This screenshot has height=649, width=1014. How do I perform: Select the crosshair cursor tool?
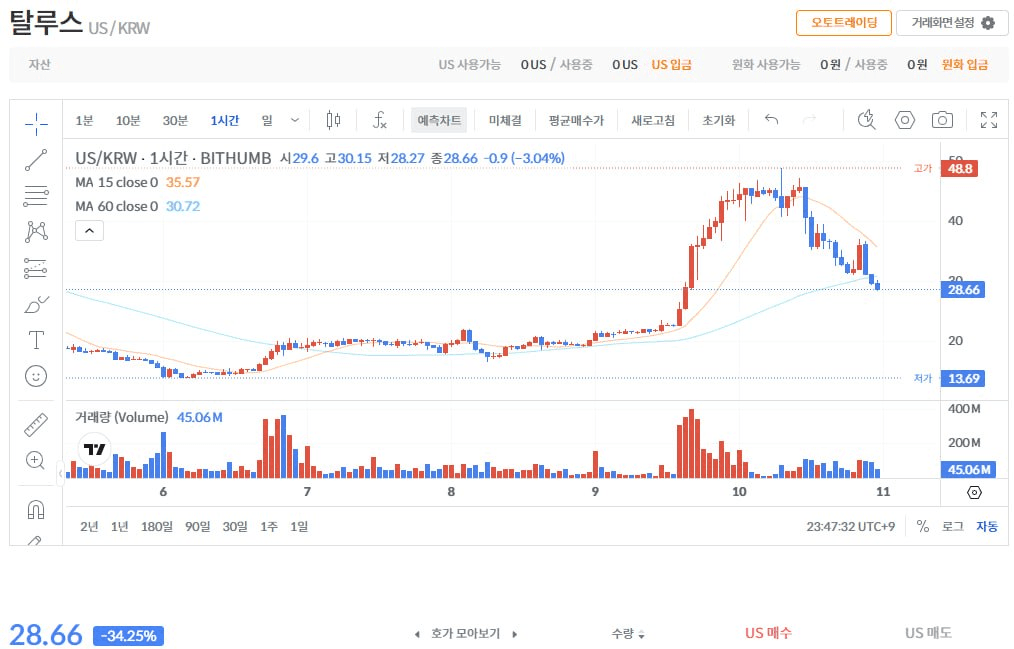36,123
